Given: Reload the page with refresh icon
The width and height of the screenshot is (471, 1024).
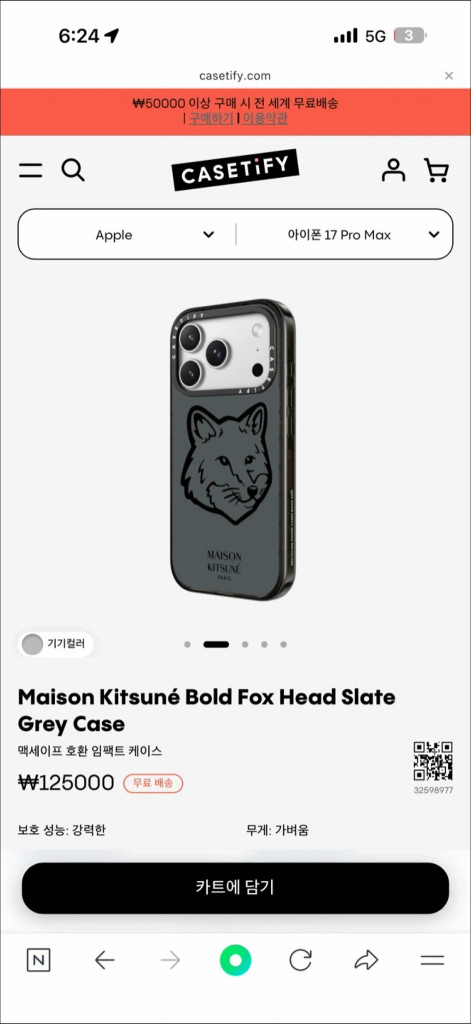Looking at the screenshot, I should (x=300, y=960).
